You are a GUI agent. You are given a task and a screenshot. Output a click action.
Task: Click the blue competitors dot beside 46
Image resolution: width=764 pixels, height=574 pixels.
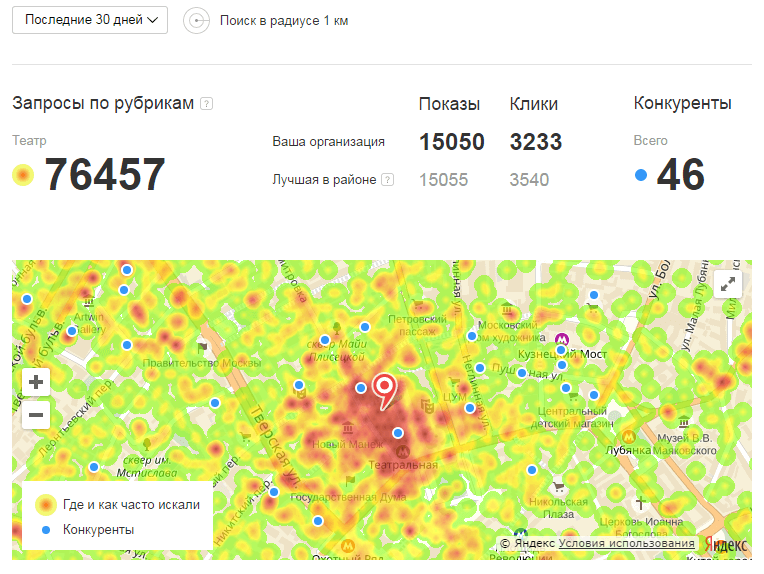641,175
